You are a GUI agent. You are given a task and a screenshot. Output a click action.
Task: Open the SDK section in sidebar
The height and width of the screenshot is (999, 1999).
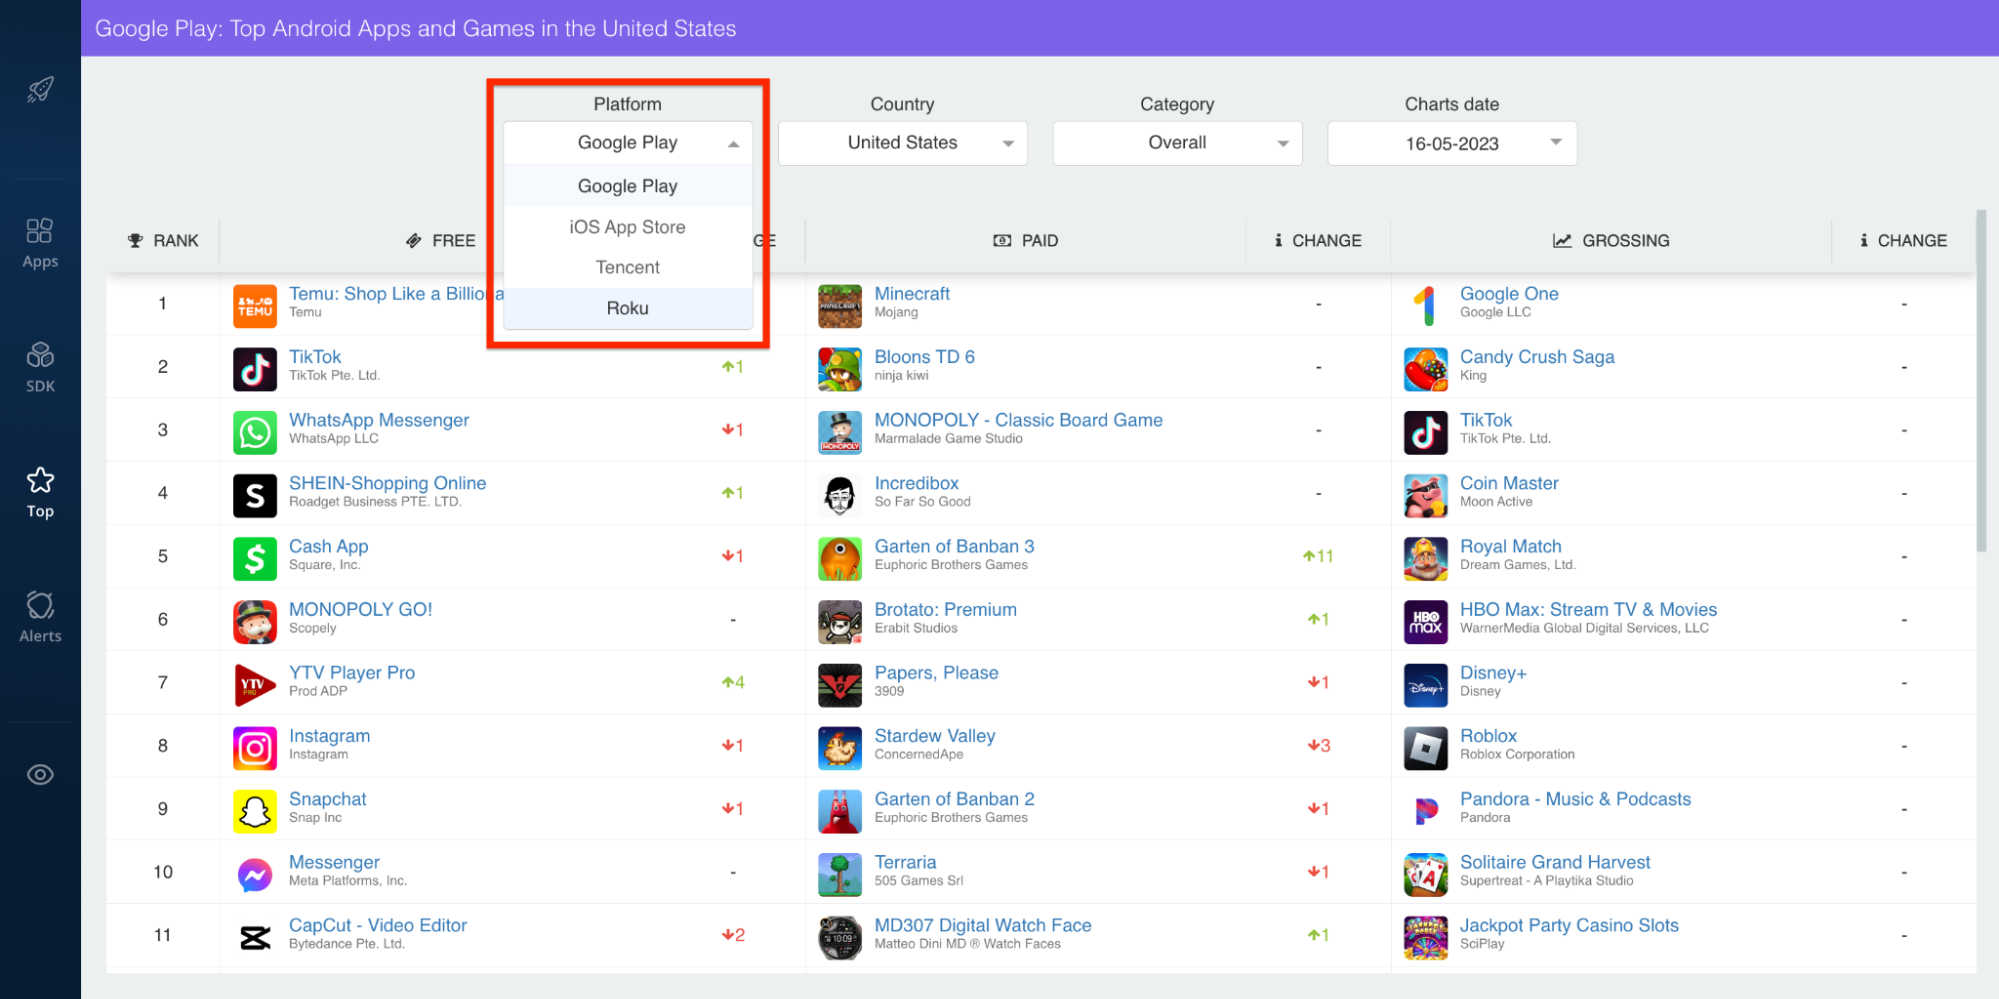click(40, 368)
